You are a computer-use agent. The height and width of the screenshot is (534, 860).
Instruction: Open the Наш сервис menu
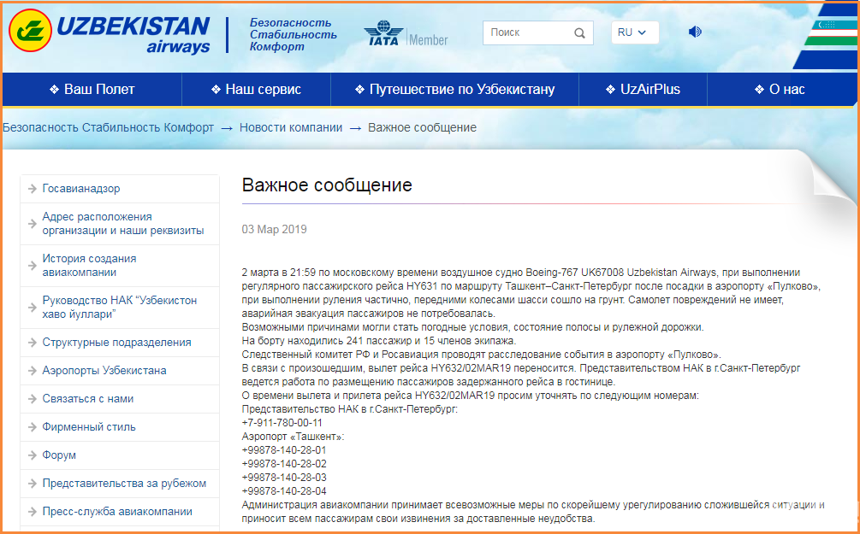click(x=256, y=89)
